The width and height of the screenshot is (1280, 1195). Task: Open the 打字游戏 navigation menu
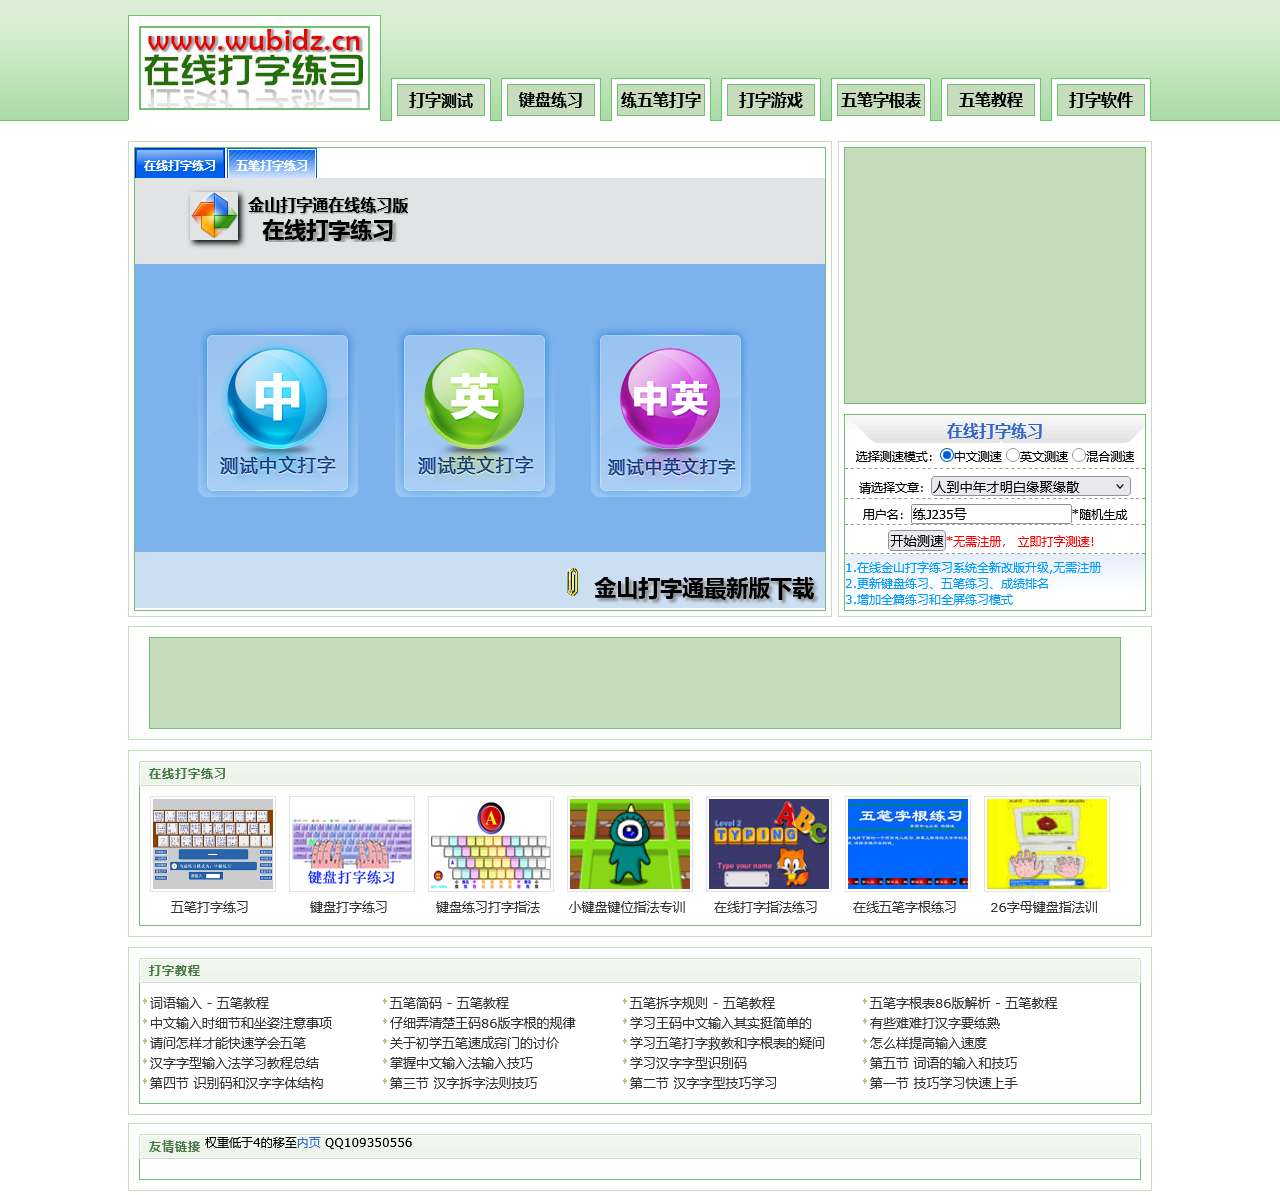point(770,99)
